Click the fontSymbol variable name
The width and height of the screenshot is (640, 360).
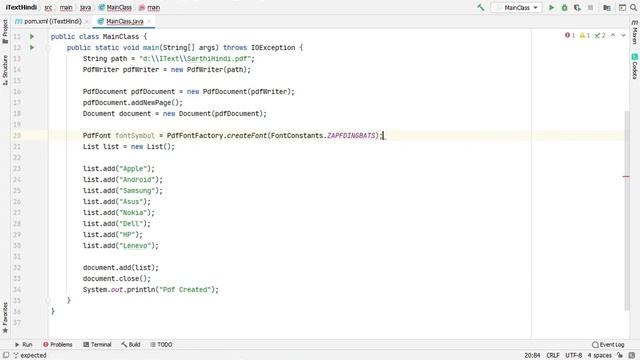tap(135, 136)
